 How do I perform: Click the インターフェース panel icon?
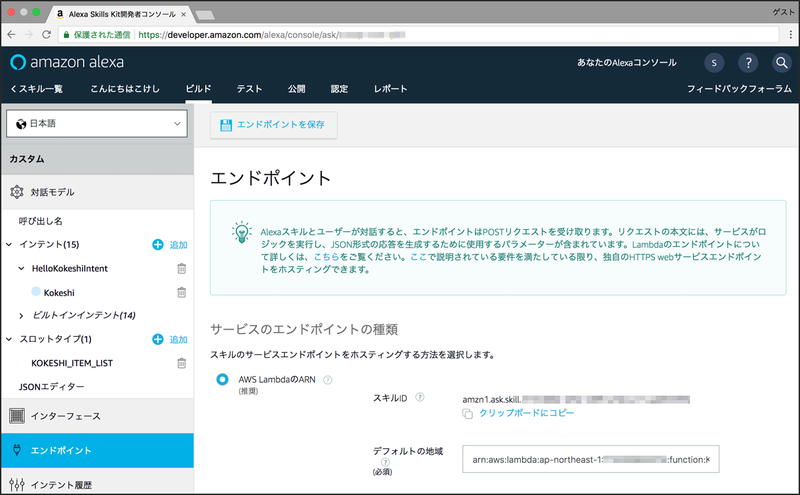click(17, 416)
